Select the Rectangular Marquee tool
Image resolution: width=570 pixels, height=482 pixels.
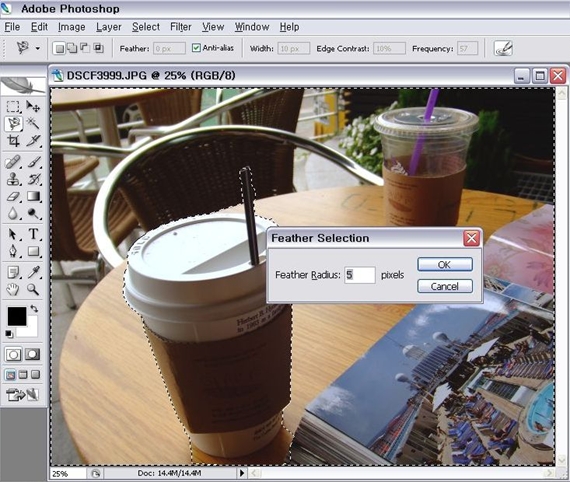pyautogui.click(x=13, y=107)
